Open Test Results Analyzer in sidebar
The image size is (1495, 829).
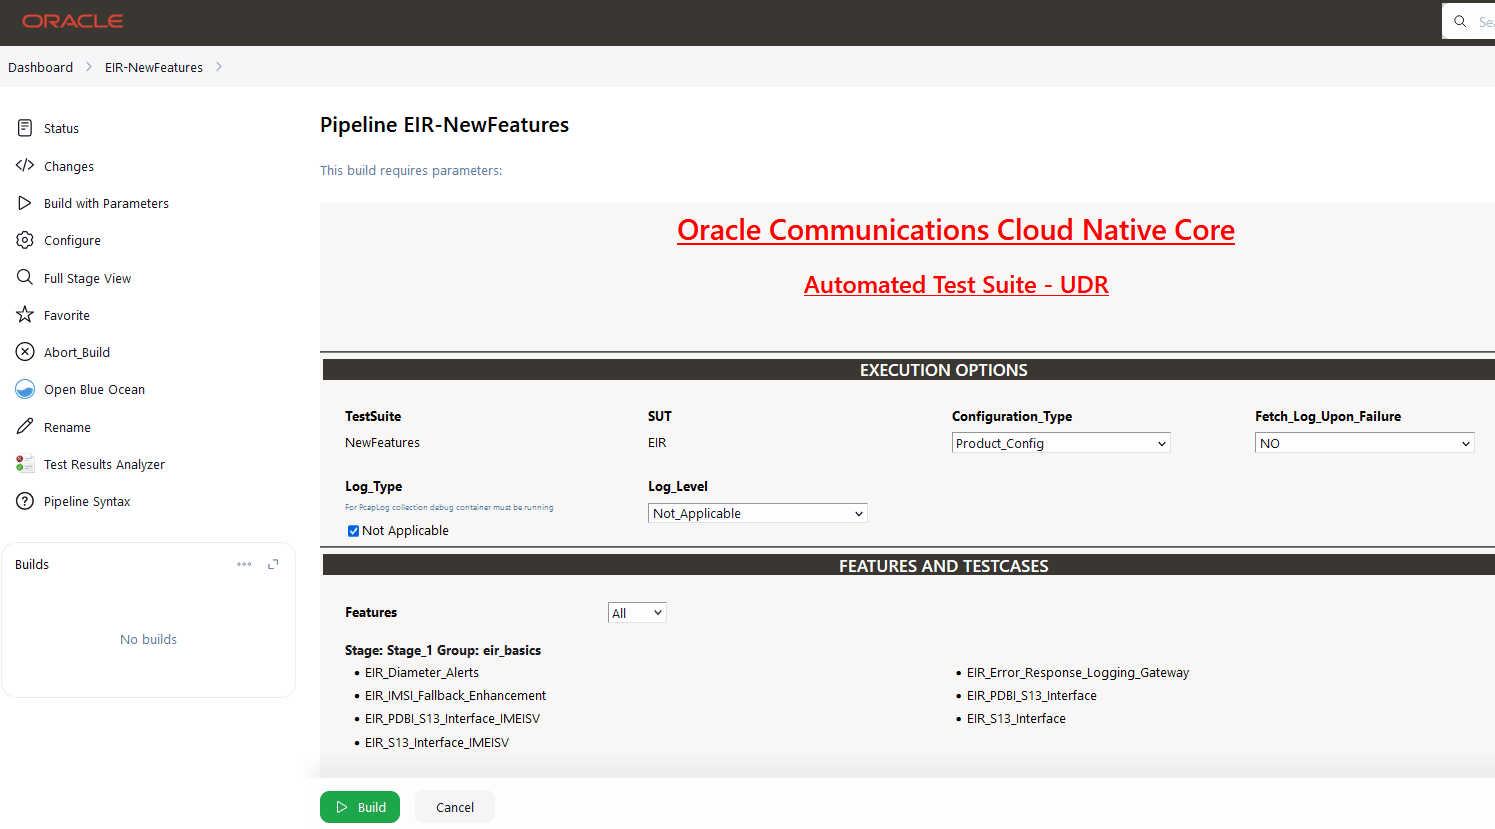tap(104, 465)
